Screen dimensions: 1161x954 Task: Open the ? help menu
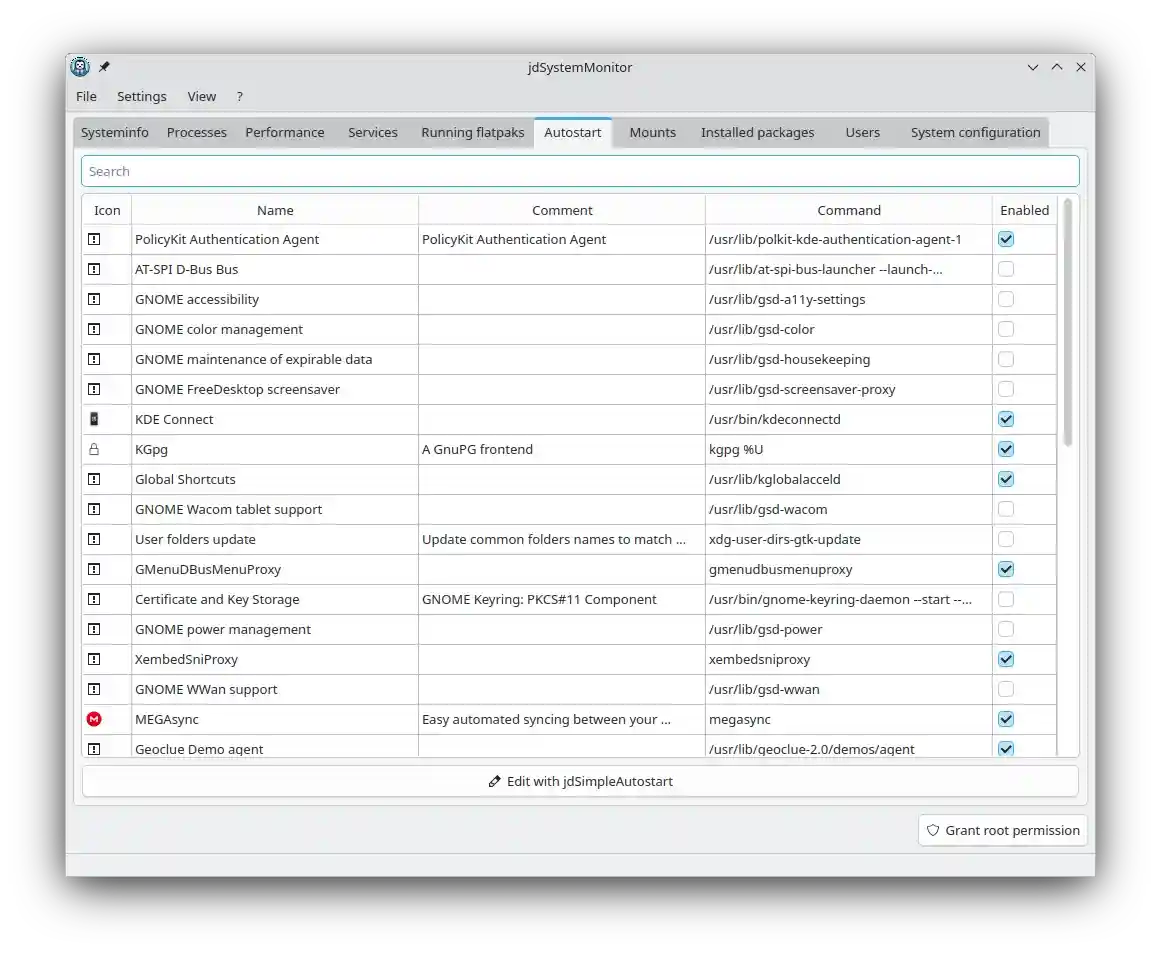[239, 96]
